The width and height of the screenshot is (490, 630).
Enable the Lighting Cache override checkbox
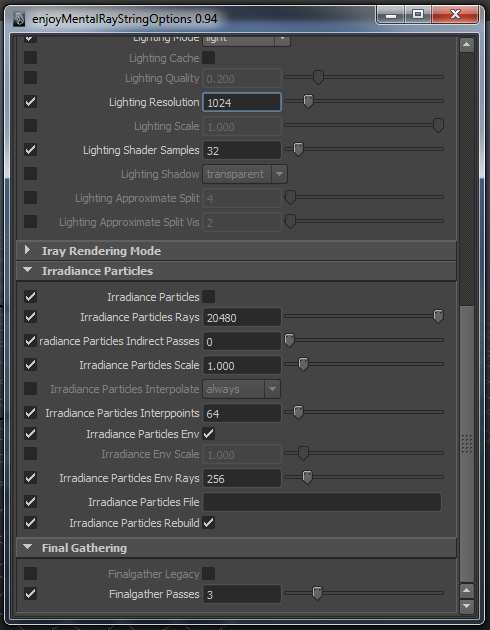click(x=31, y=57)
